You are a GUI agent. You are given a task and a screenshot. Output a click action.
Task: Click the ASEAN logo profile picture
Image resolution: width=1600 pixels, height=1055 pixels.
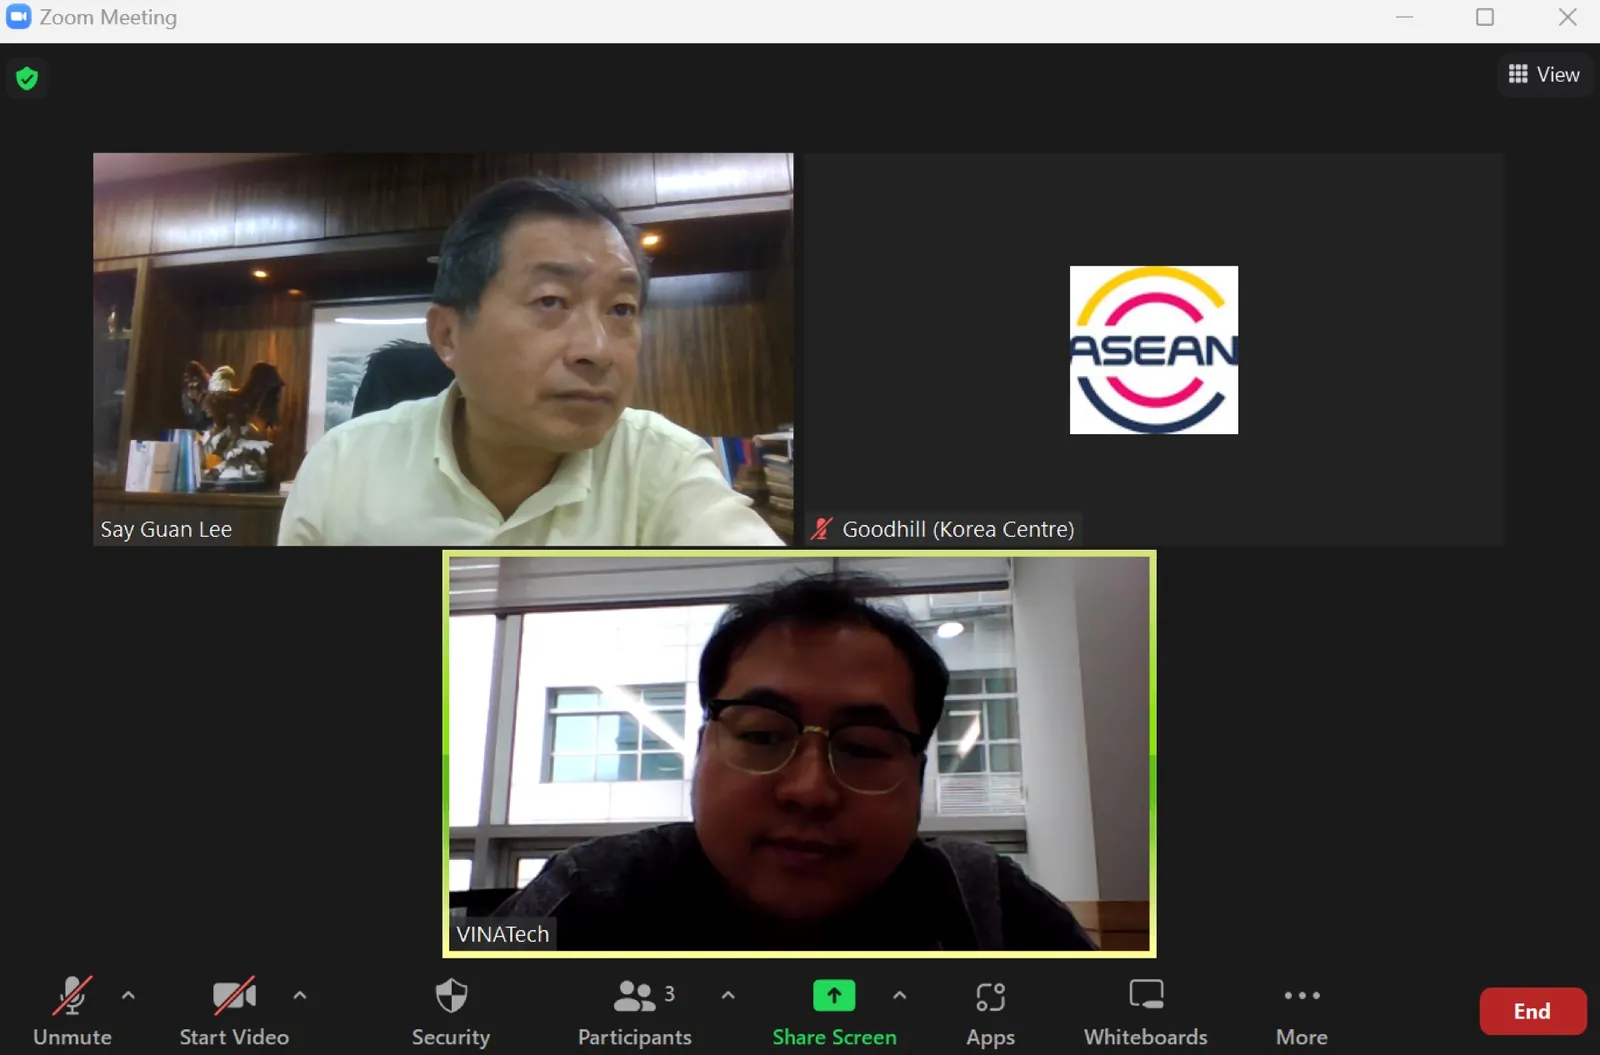[1154, 350]
